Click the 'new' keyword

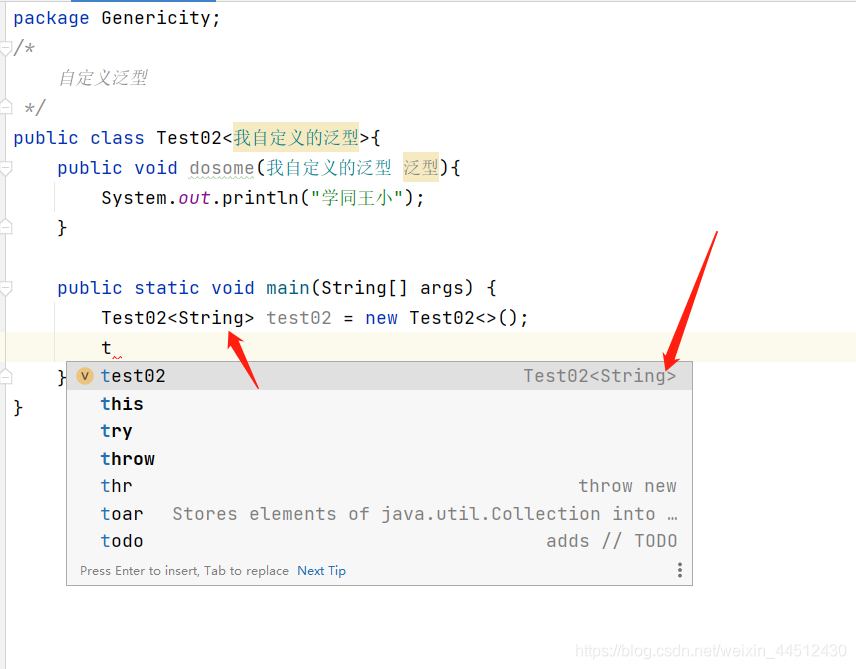point(381,318)
